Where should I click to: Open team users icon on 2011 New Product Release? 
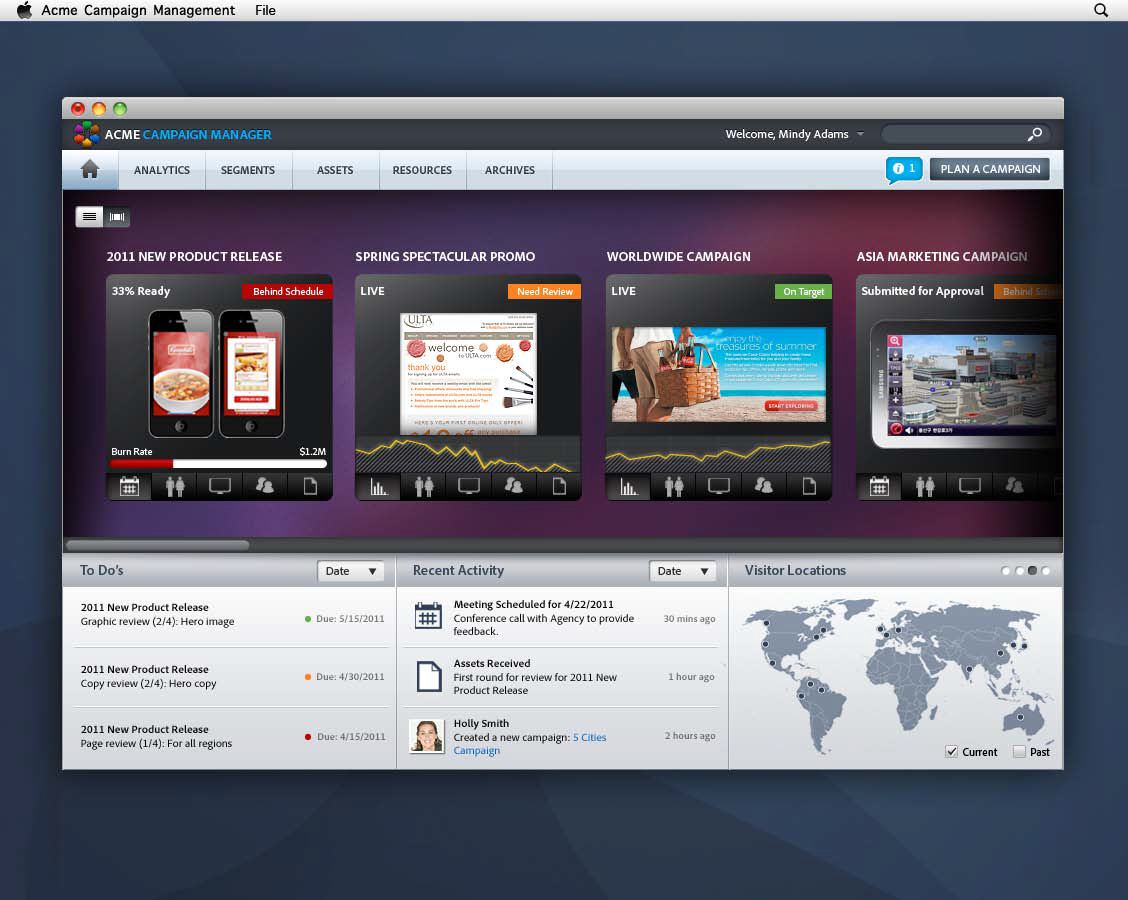coord(265,486)
